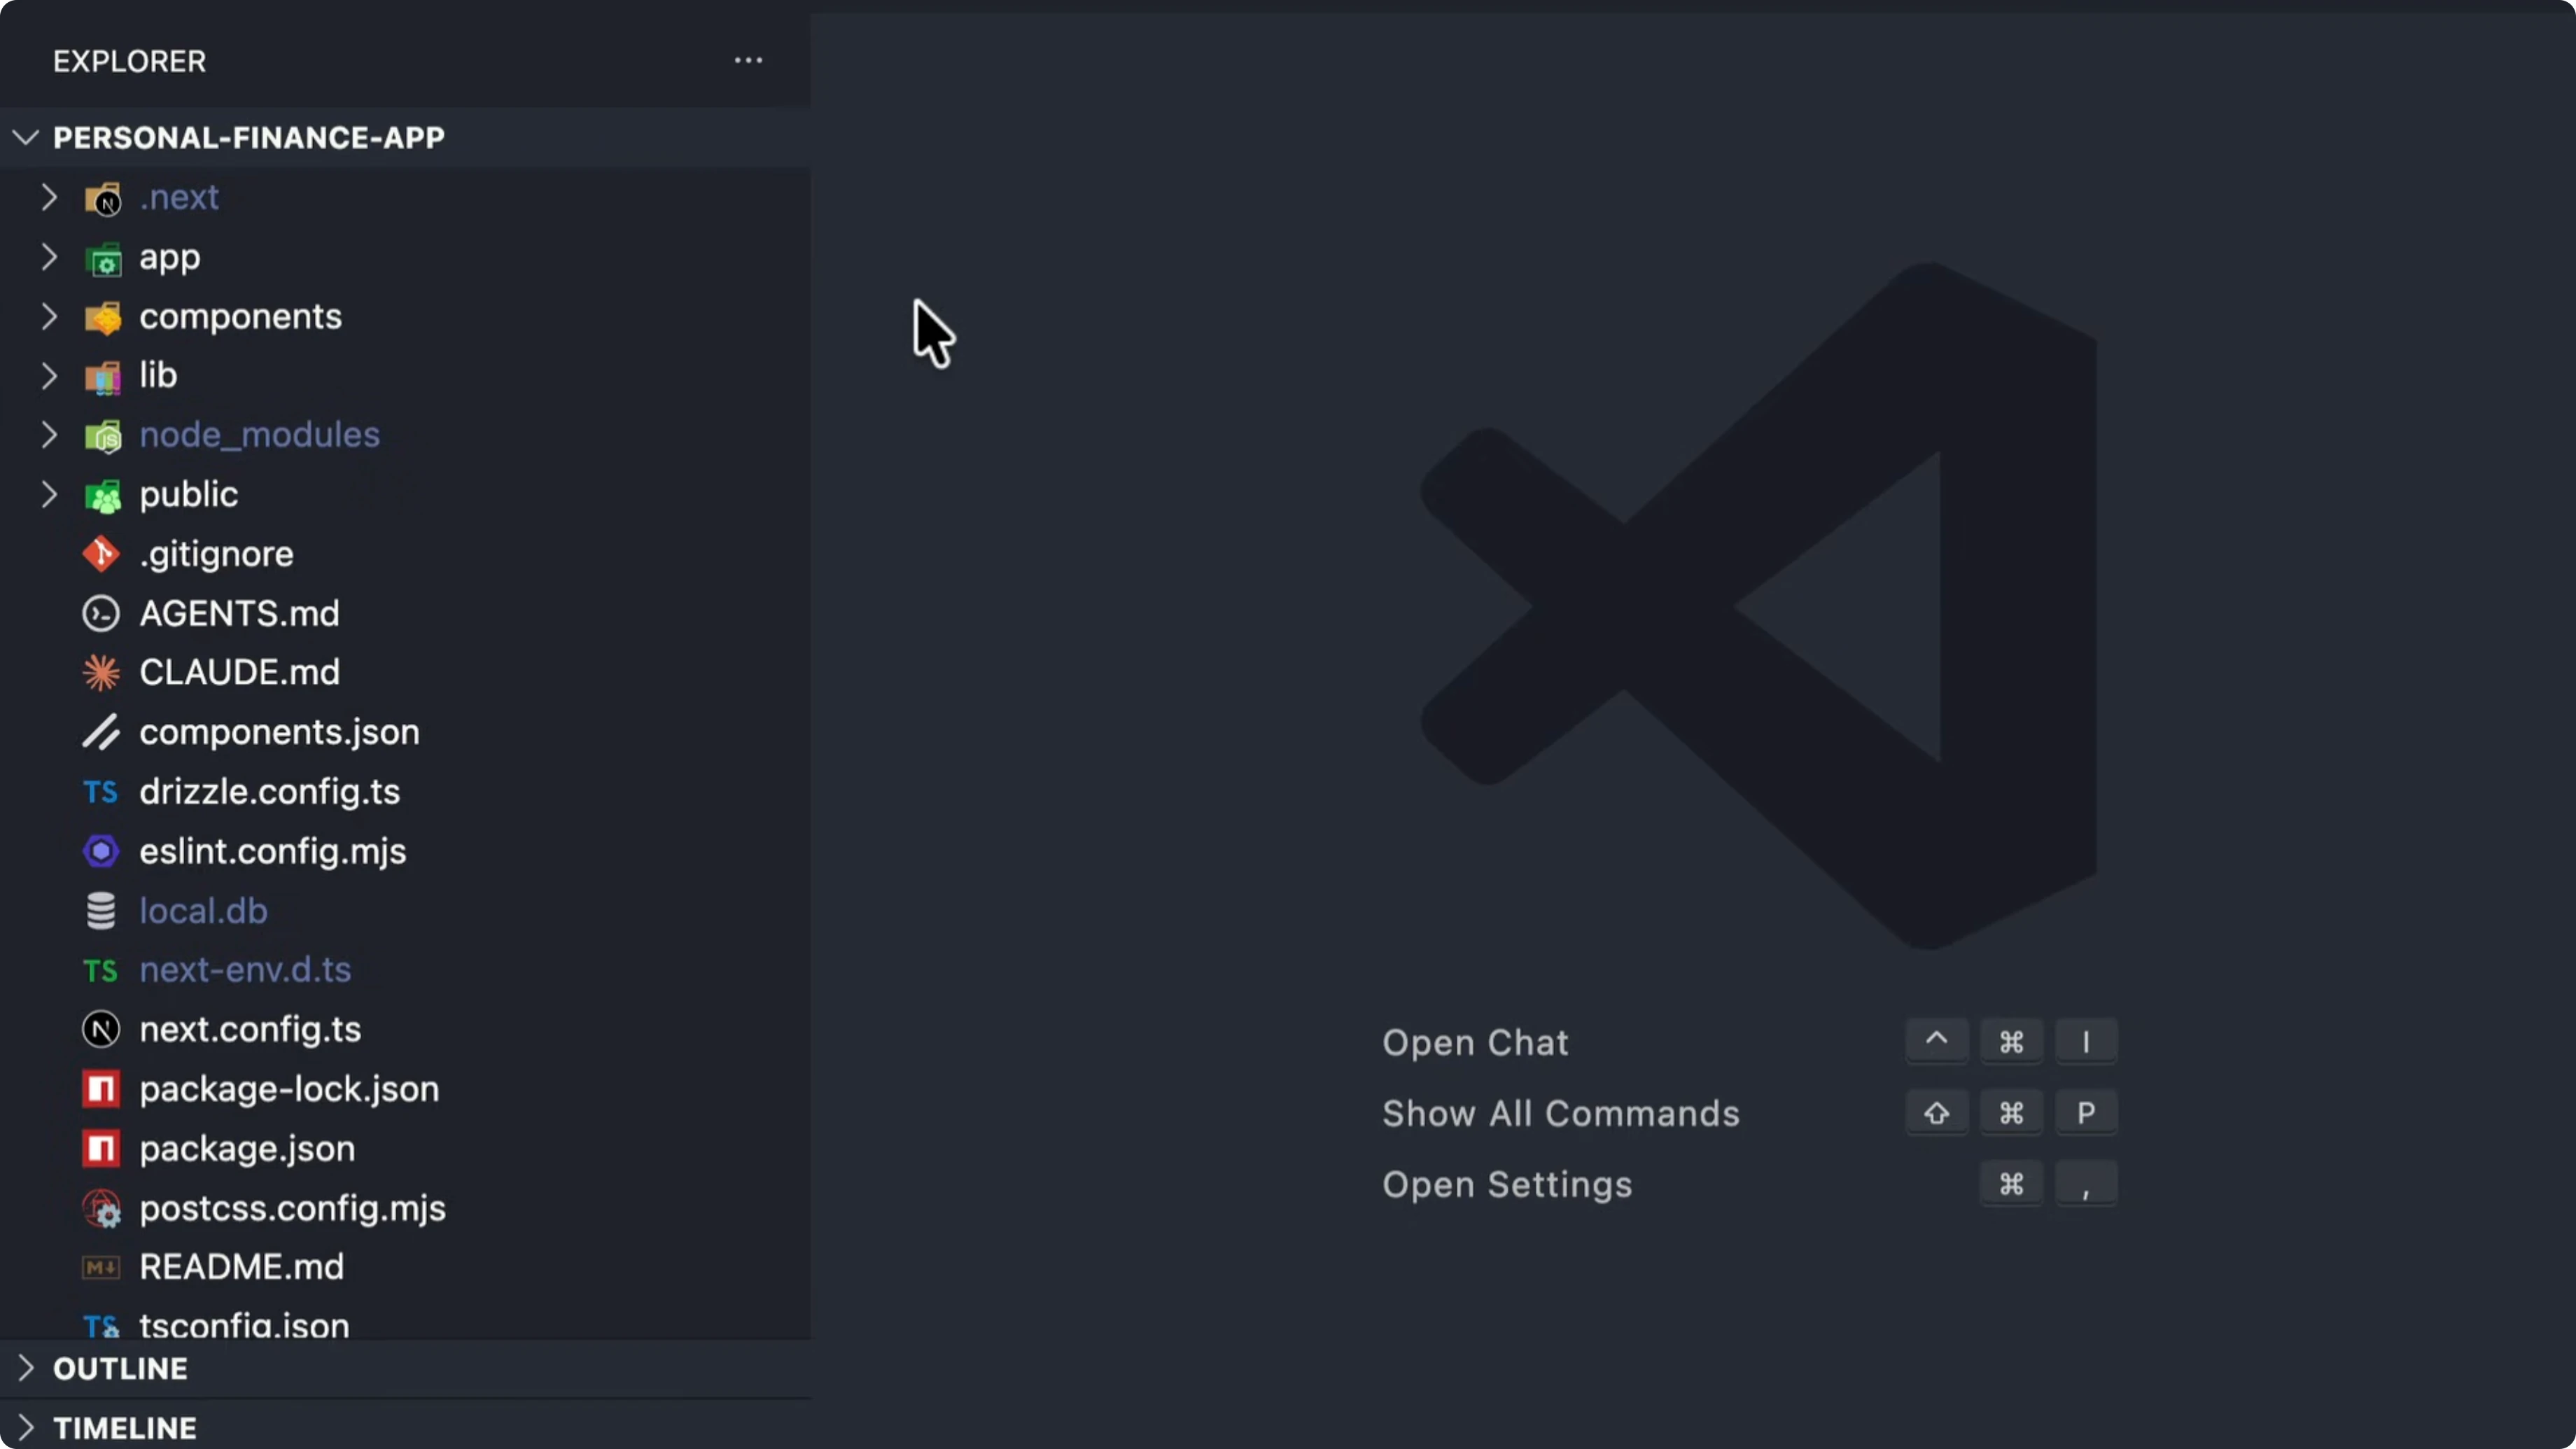This screenshot has height=1449, width=2576.
Task: Open the .gitignore file
Action: tap(217, 554)
